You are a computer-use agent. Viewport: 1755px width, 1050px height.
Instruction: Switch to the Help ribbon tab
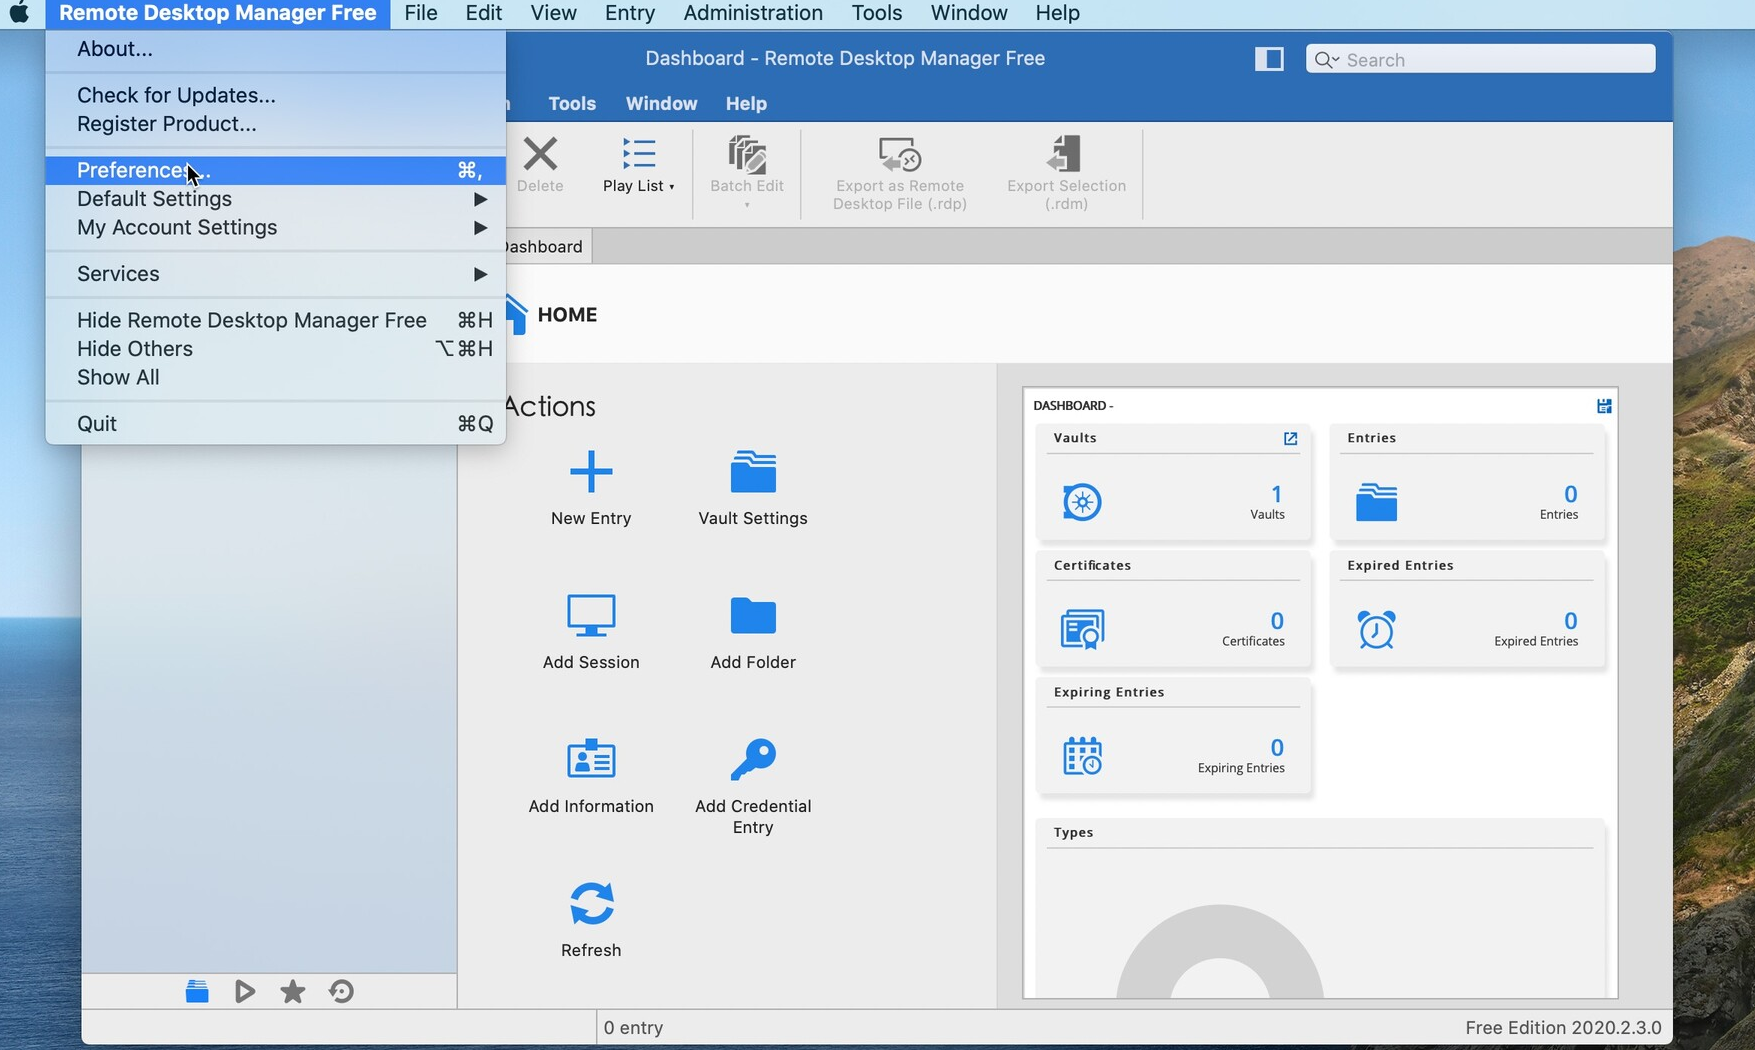point(746,104)
